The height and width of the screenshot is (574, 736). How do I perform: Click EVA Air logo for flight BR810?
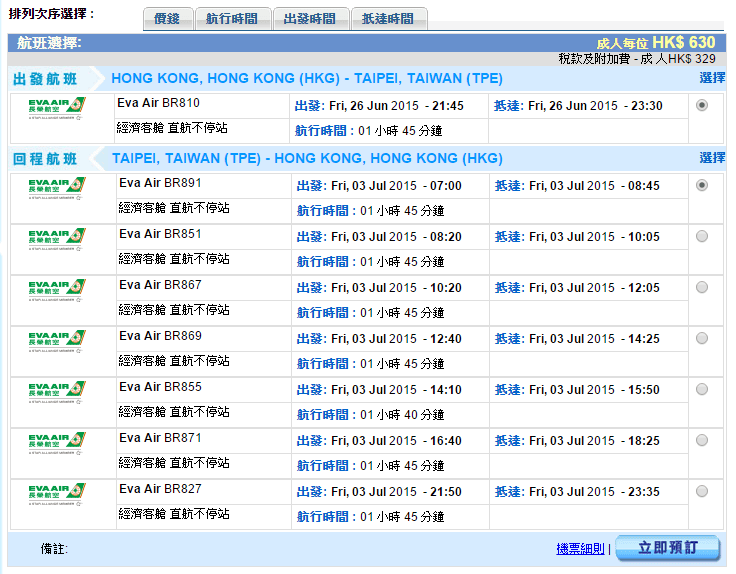point(58,110)
